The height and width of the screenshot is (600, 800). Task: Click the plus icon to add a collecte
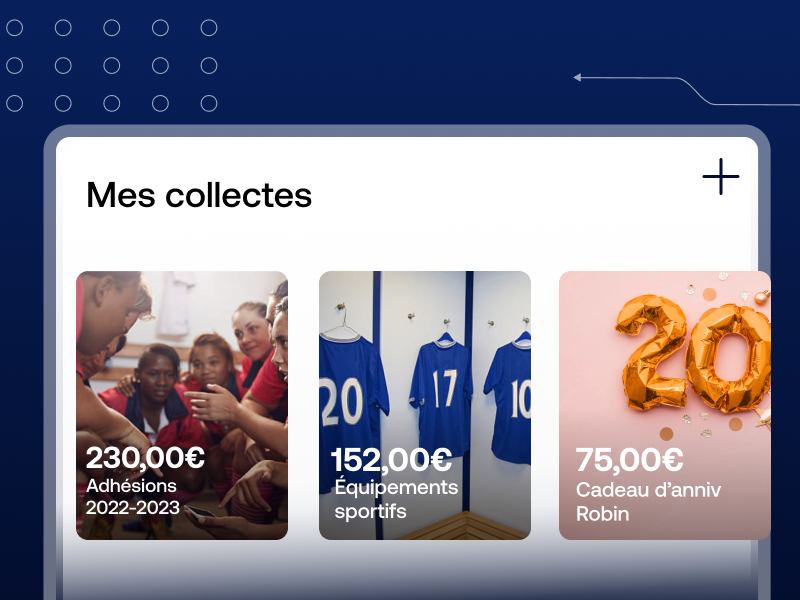point(720,176)
